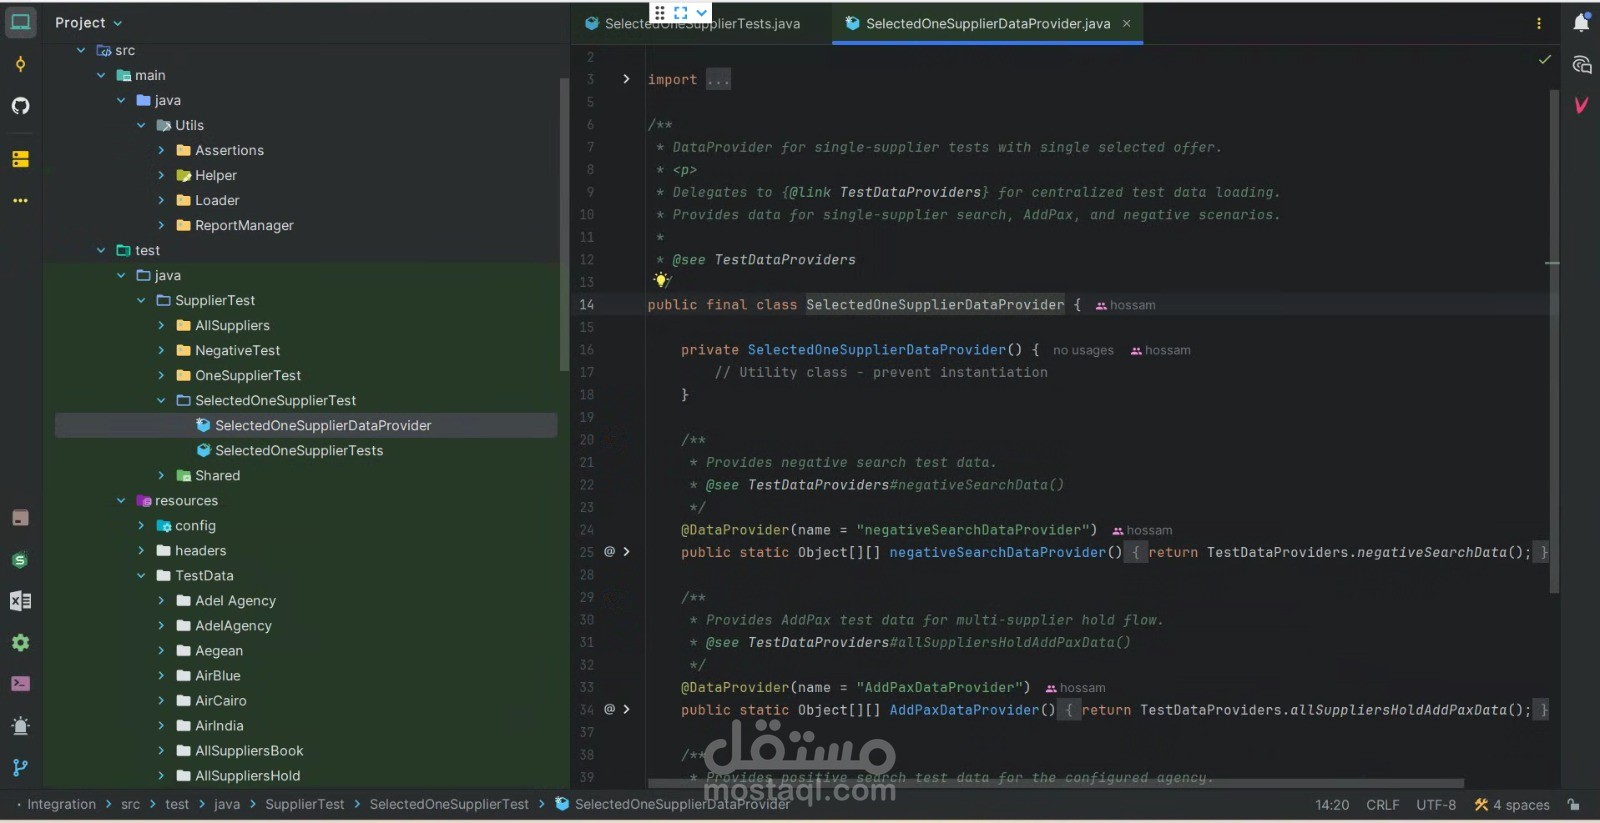Select SelectedOneSupplierDataProvider in project tree
The image size is (1600, 823).
pyautogui.click(x=323, y=425)
